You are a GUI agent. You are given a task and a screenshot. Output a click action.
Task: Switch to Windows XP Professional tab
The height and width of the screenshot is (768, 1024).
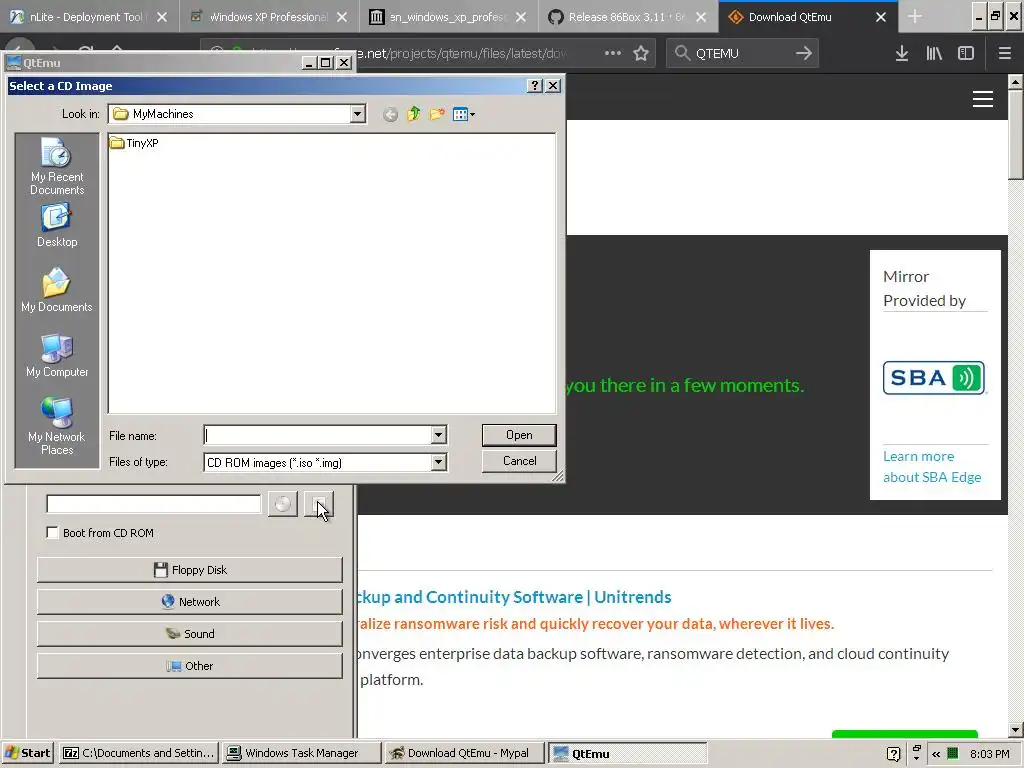pyautogui.click(x=268, y=17)
